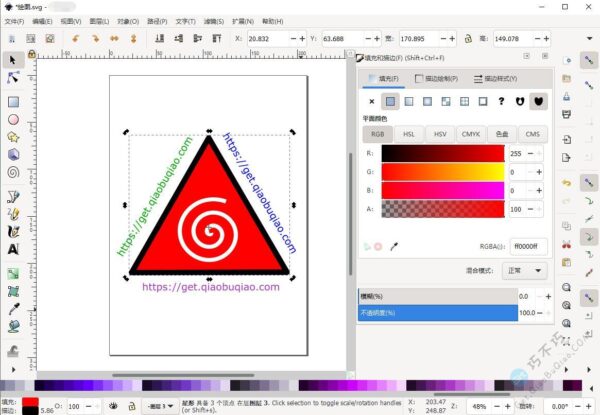The image size is (600, 415).
Task: Toggle width-height ratio lock
Action: 465,39
